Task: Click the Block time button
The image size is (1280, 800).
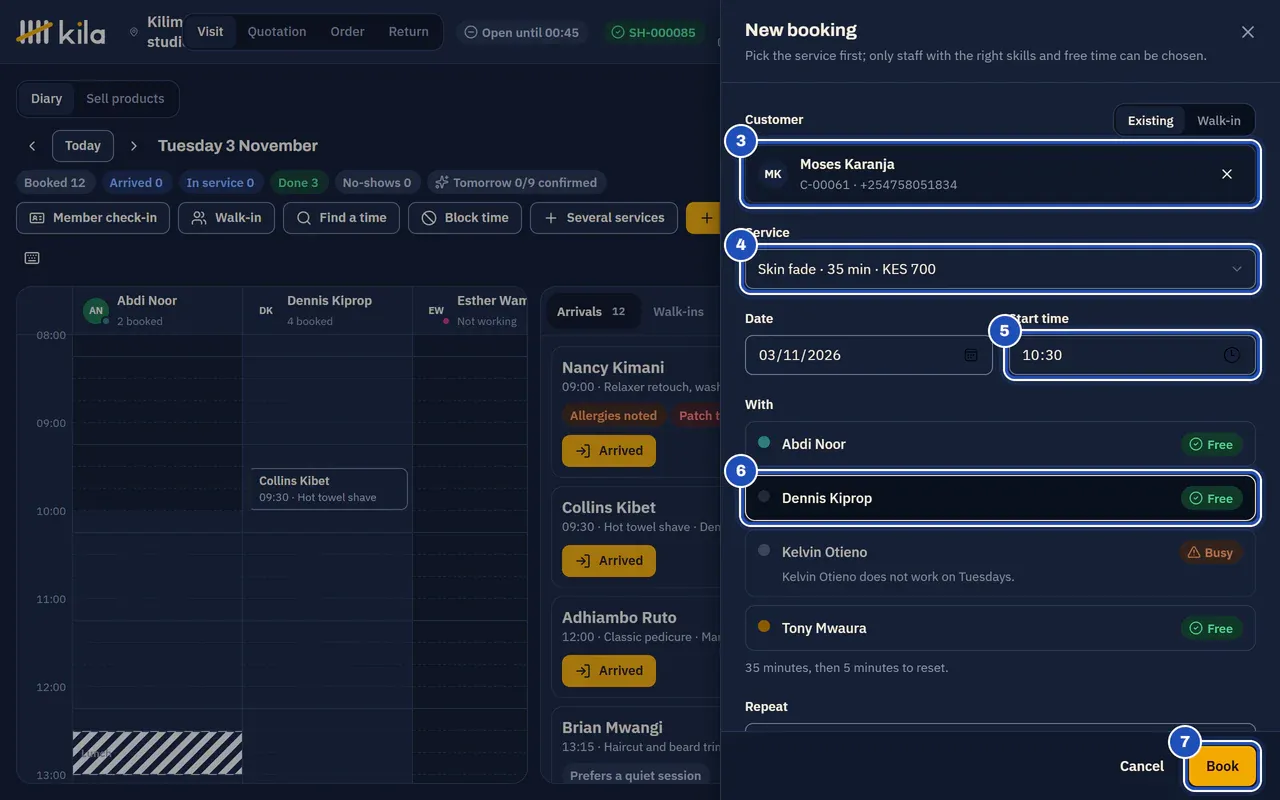Action: pos(465,218)
